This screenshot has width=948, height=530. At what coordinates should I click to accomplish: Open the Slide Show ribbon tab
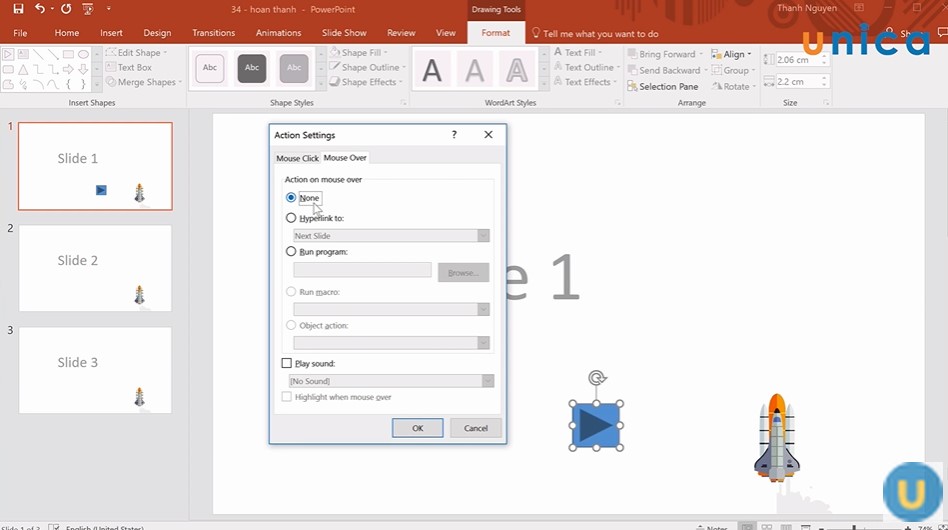344,33
